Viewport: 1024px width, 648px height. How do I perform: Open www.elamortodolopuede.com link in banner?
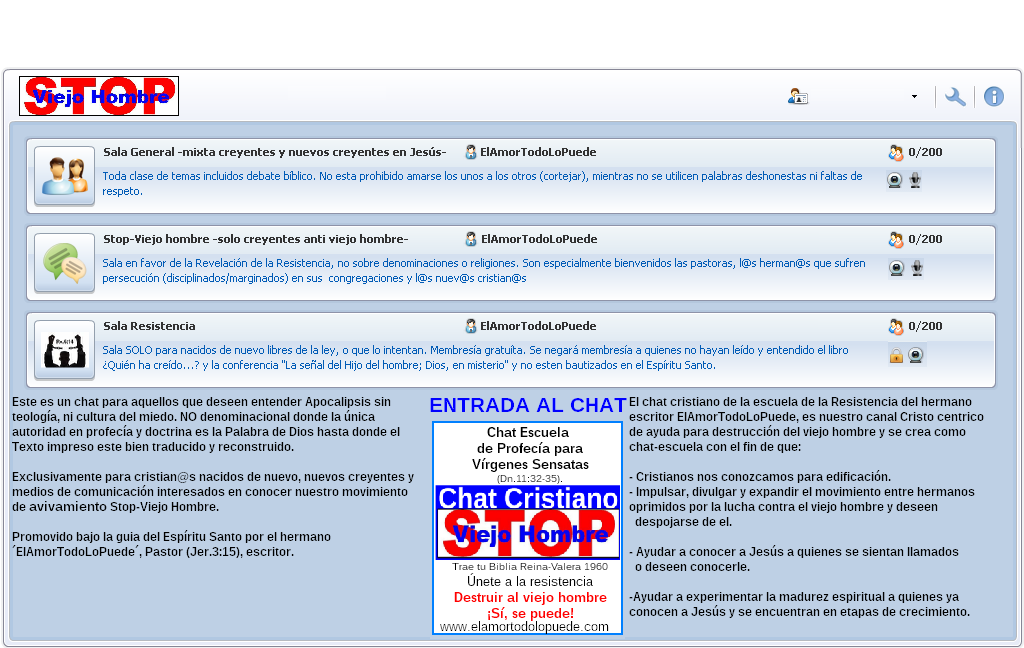524,627
